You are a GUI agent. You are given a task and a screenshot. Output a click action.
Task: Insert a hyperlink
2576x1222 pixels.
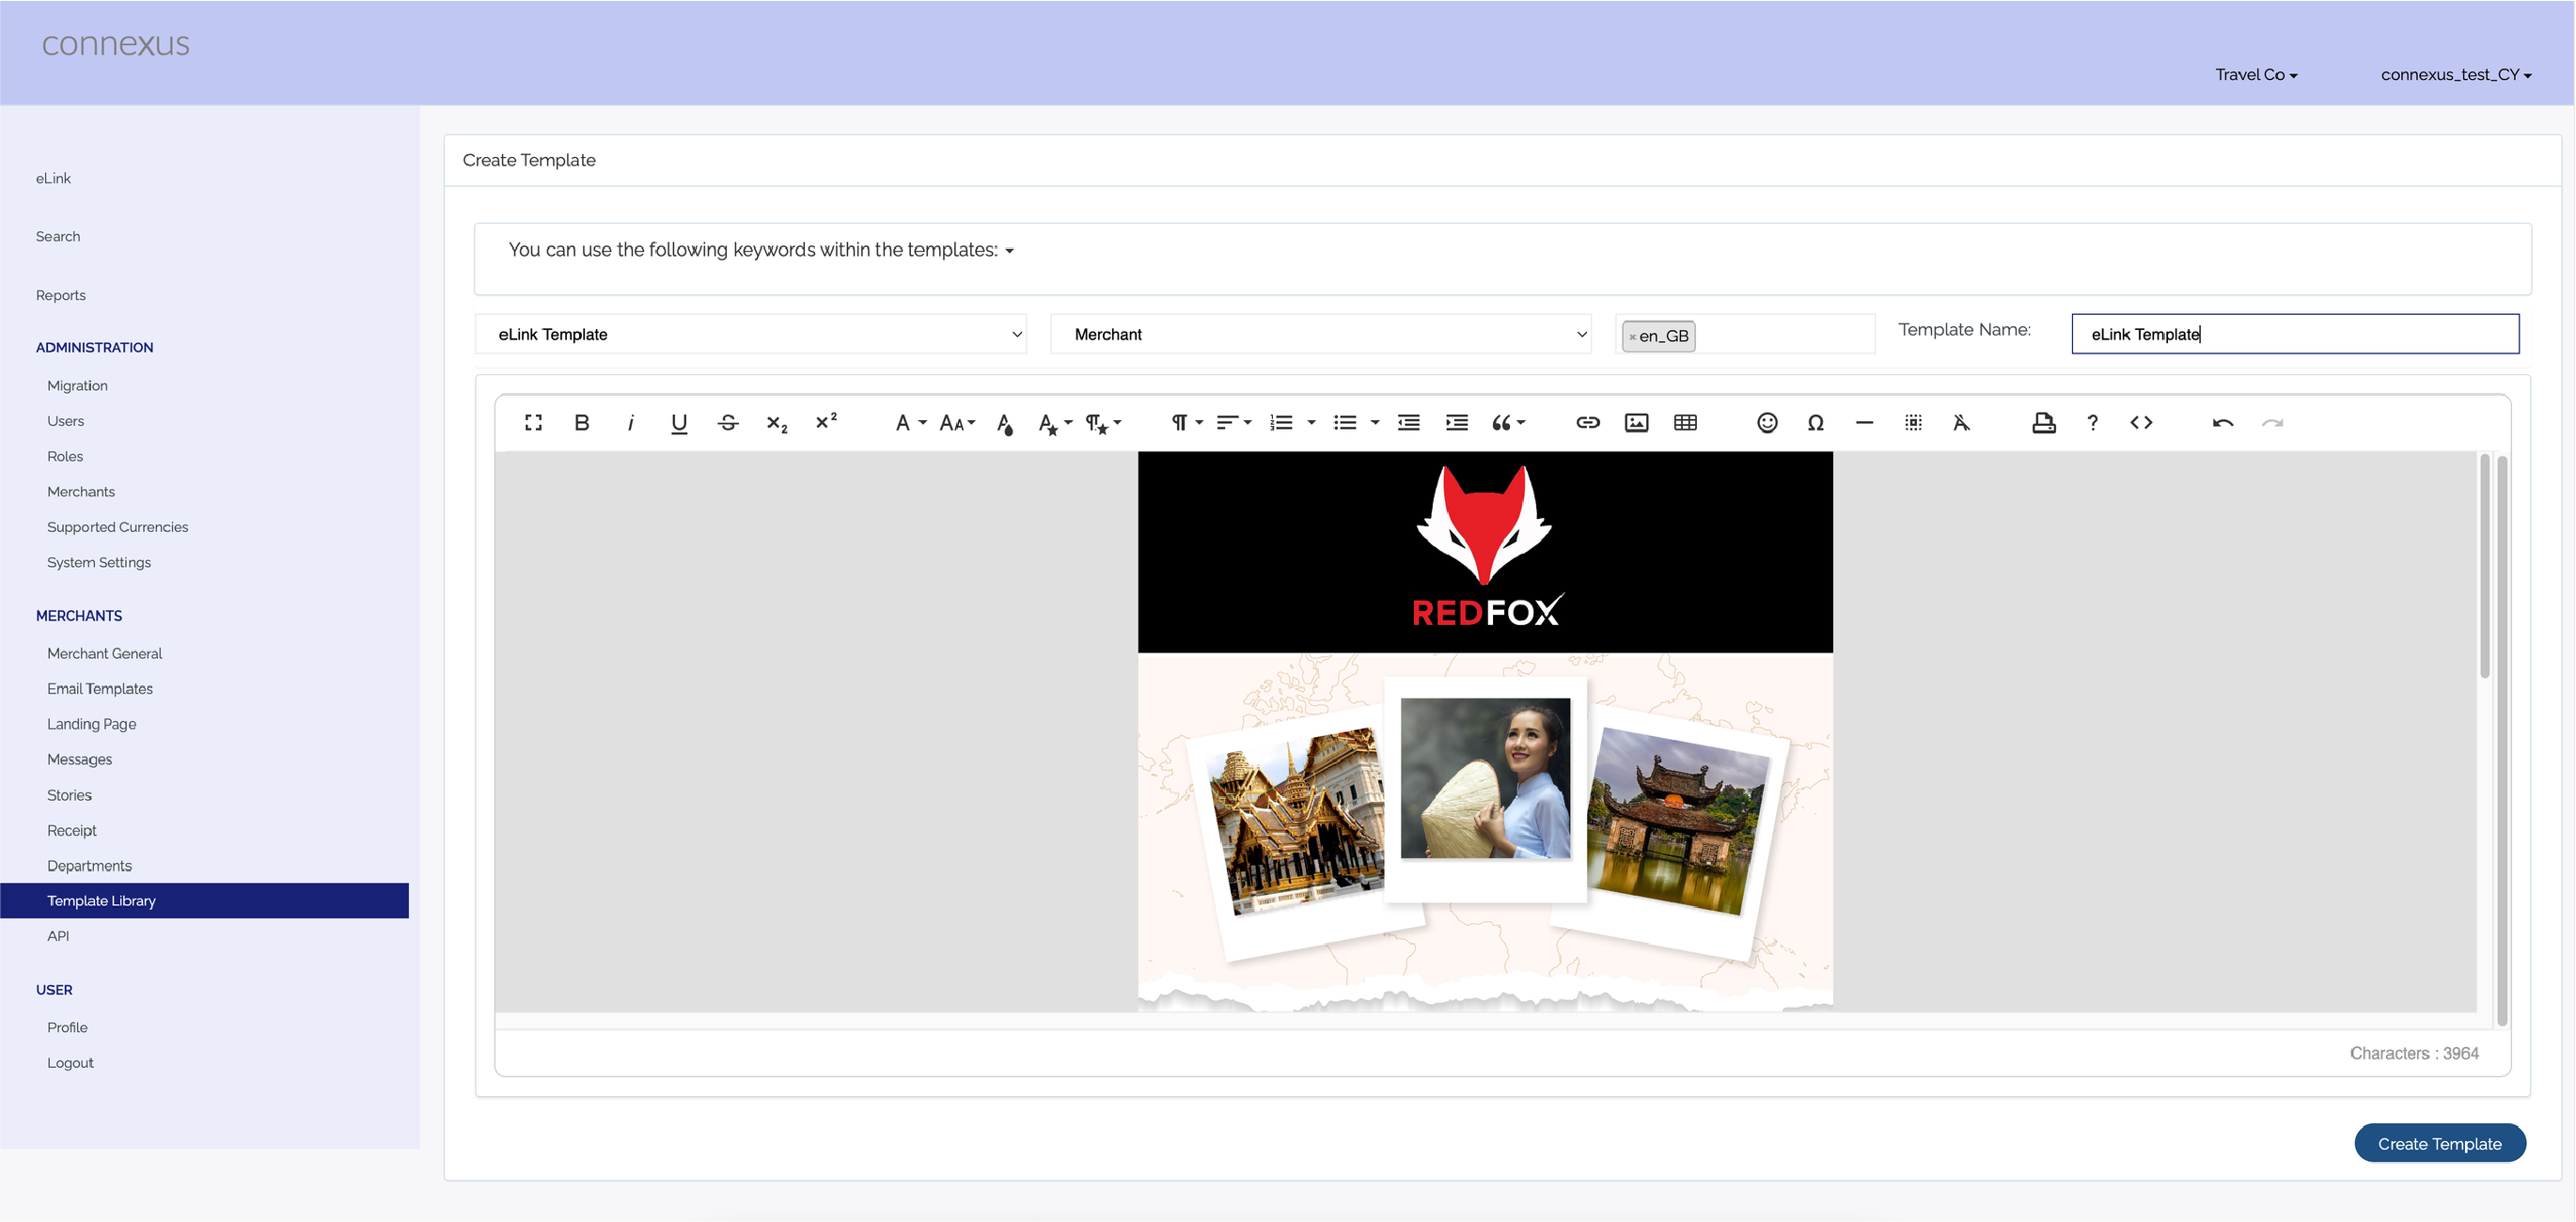1588,423
